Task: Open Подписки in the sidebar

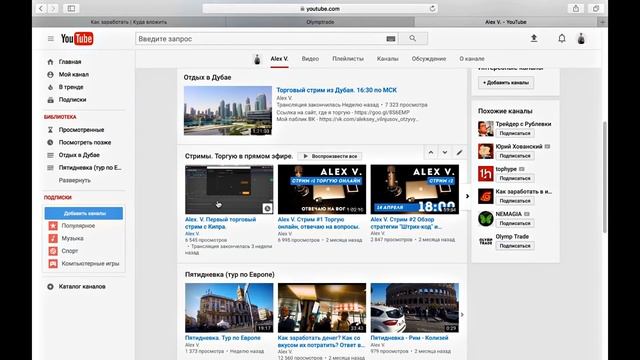Action: pos(72,100)
